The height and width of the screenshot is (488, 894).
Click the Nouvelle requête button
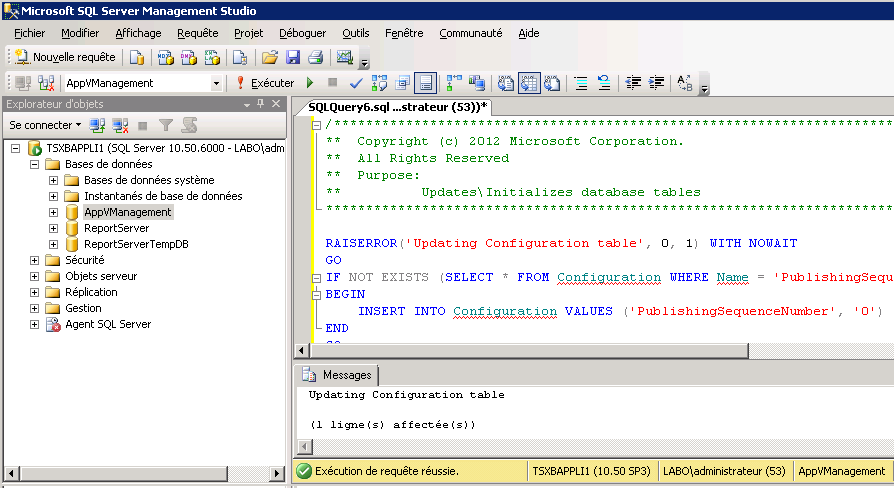tap(65, 57)
